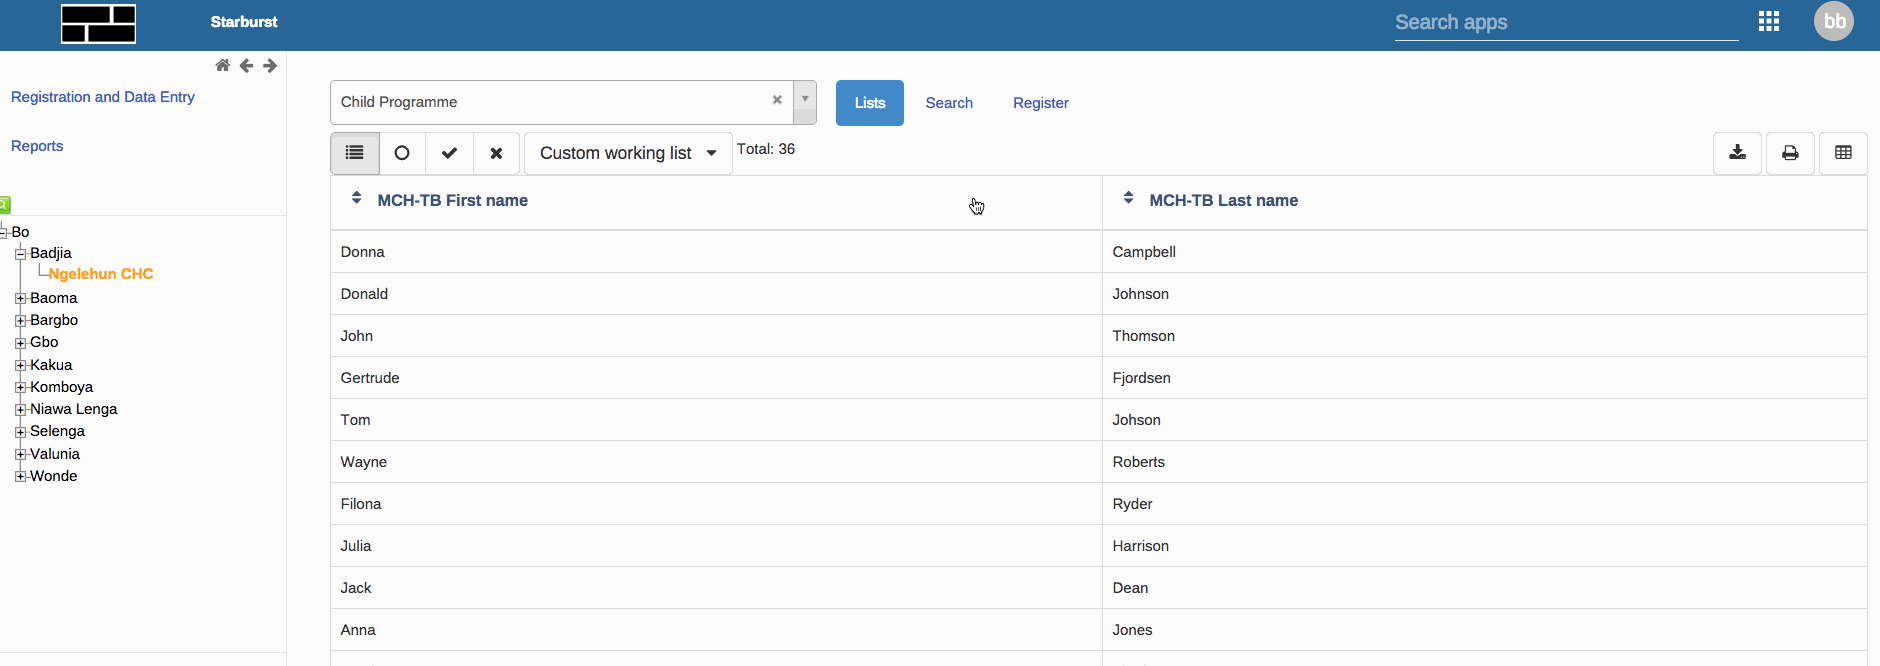
Task: Print the list using printer icon
Action: pos(1790,153)
